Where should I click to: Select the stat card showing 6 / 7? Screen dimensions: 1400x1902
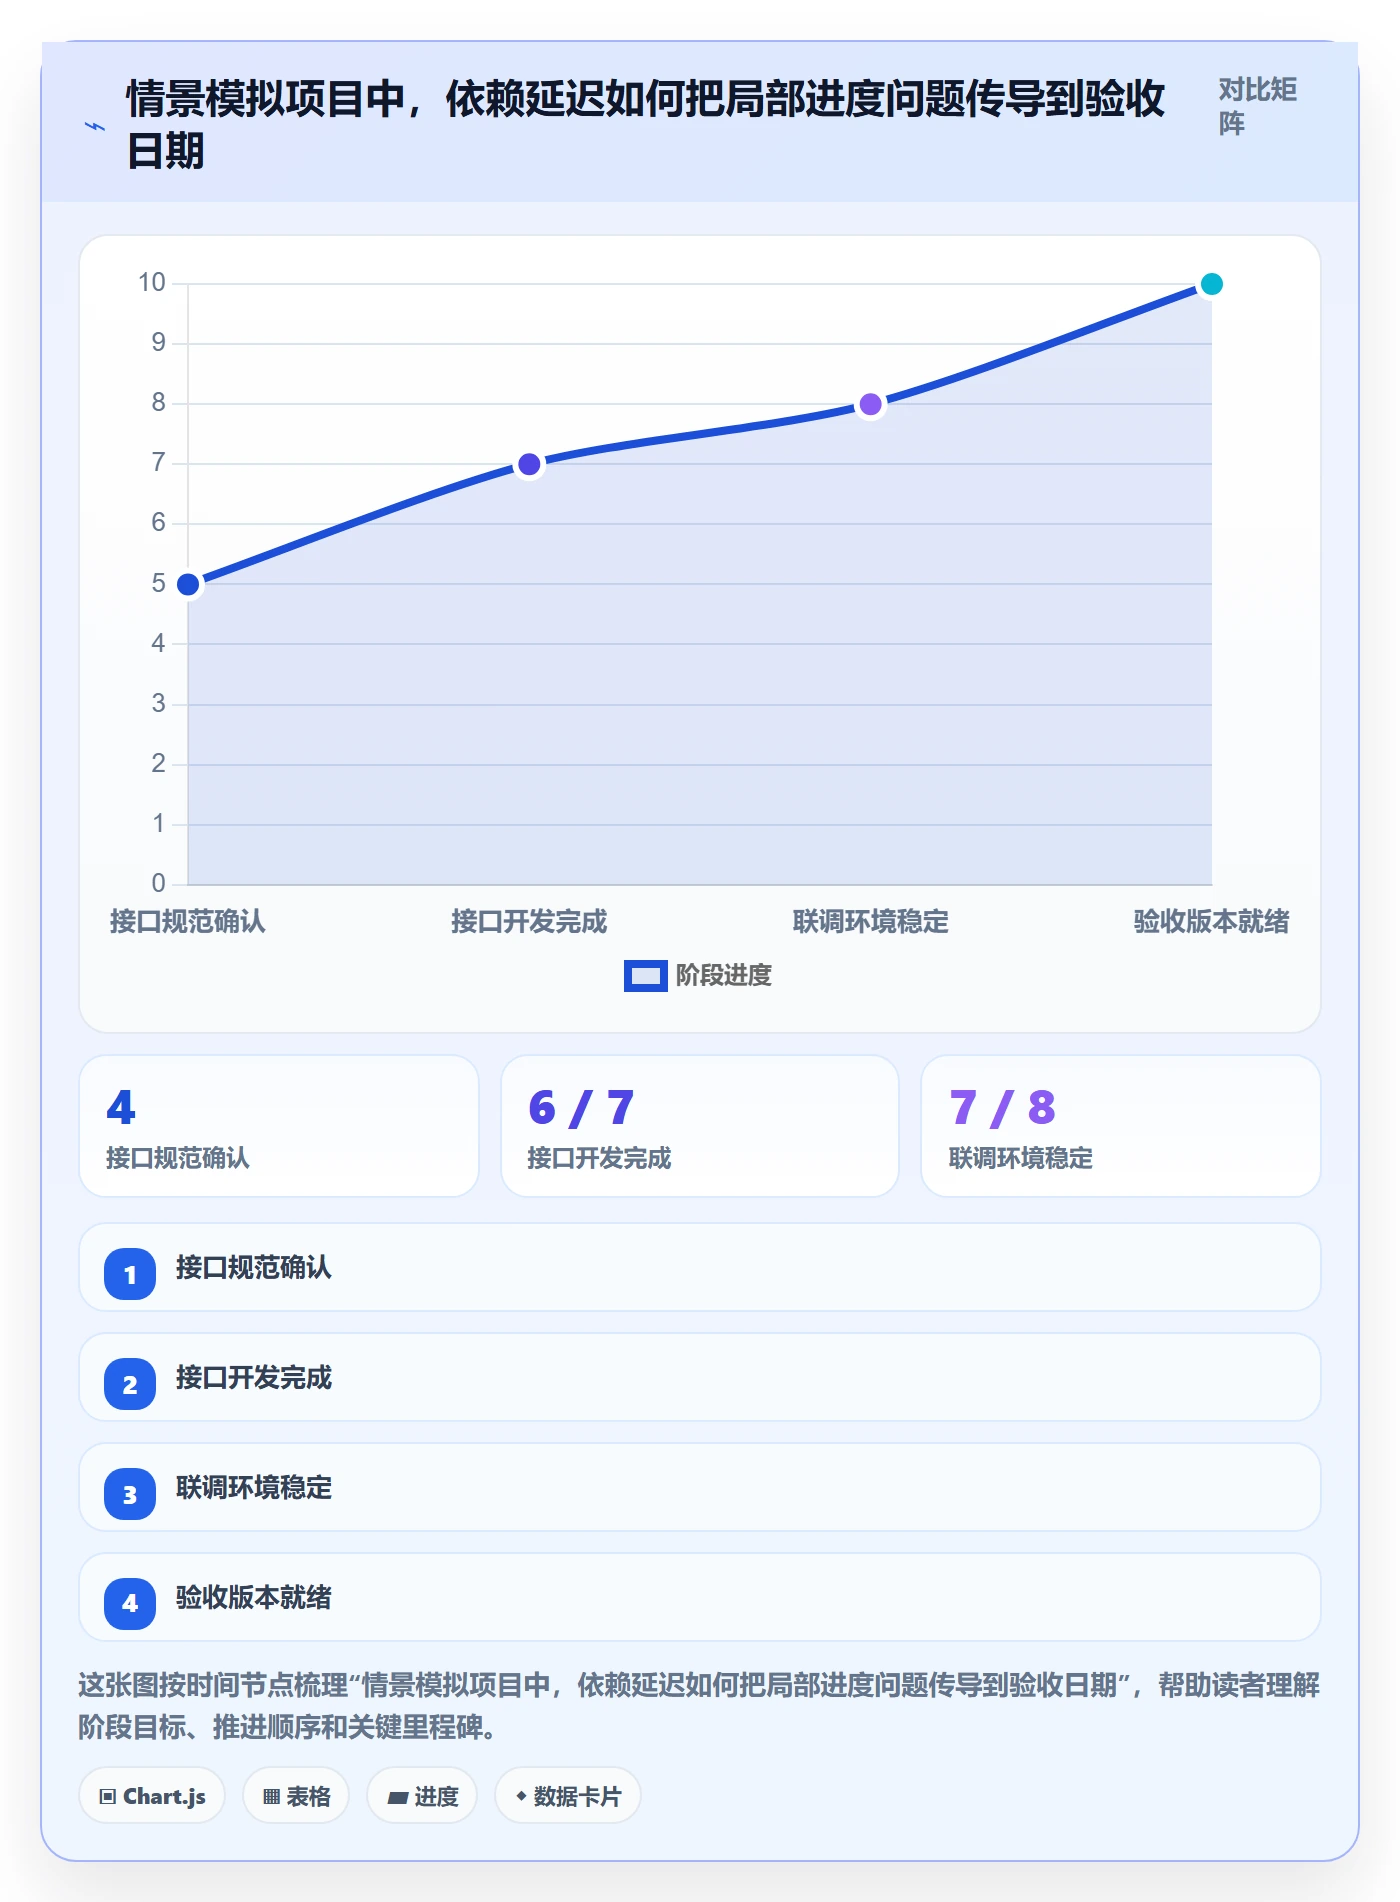700,1126
